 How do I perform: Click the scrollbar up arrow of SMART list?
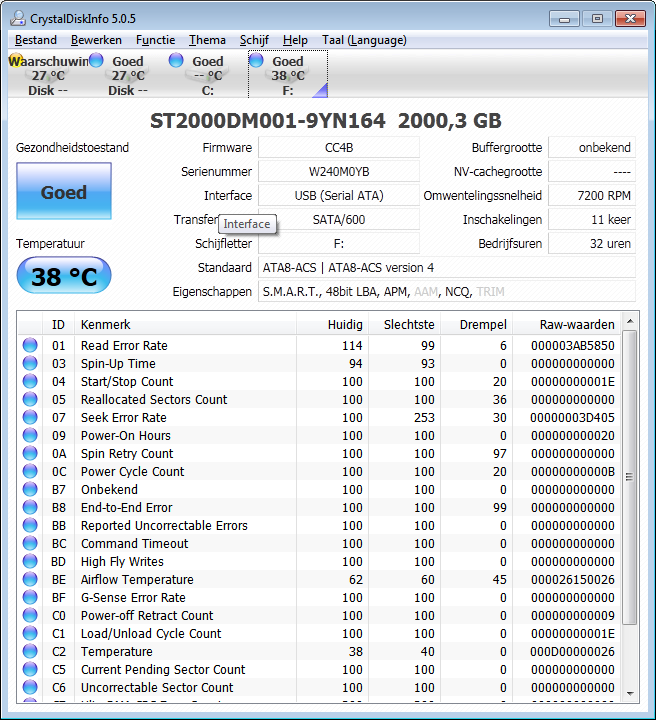click(630, 321)
